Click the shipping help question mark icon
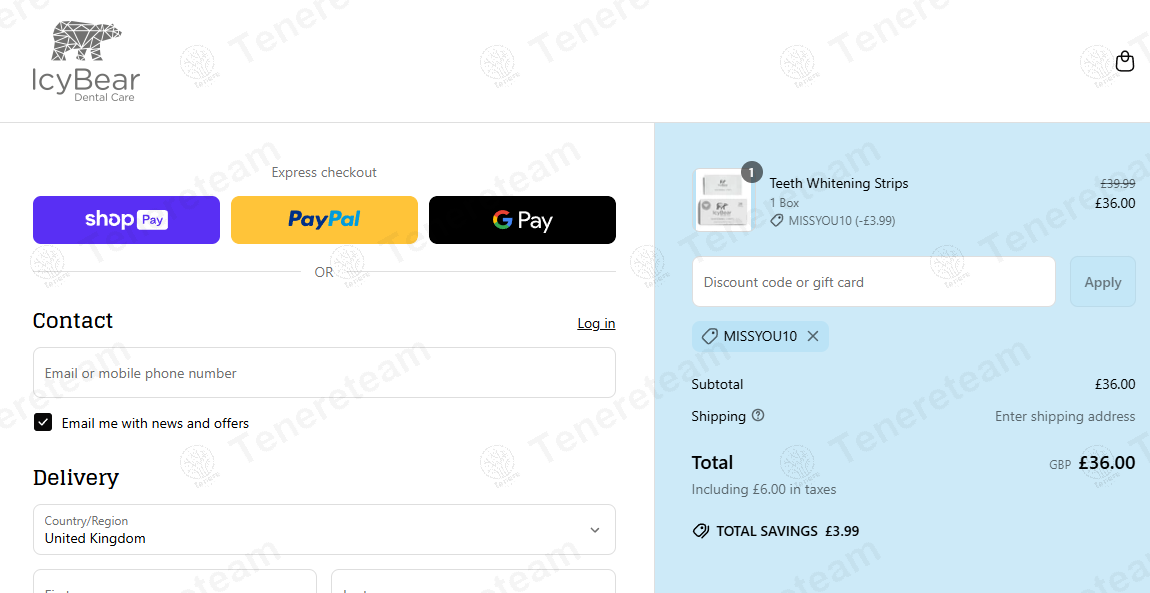Screen dimensions: 1150x593 click(758, 416)
